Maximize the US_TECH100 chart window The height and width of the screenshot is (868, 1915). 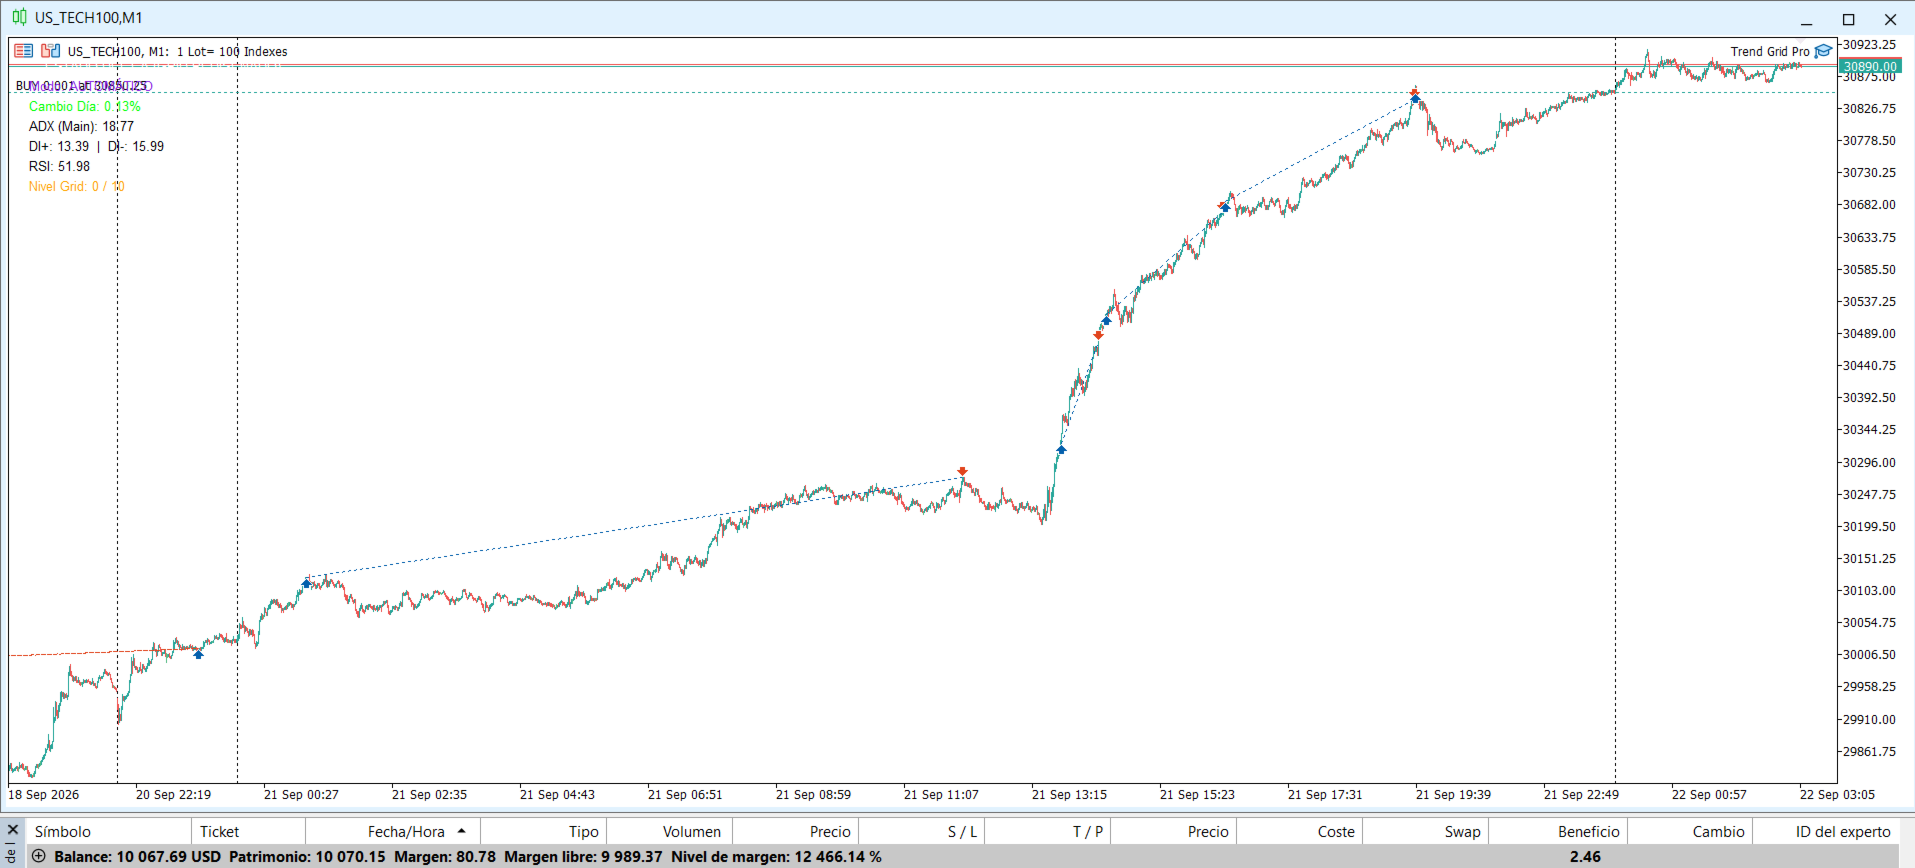pos(1848,19)
